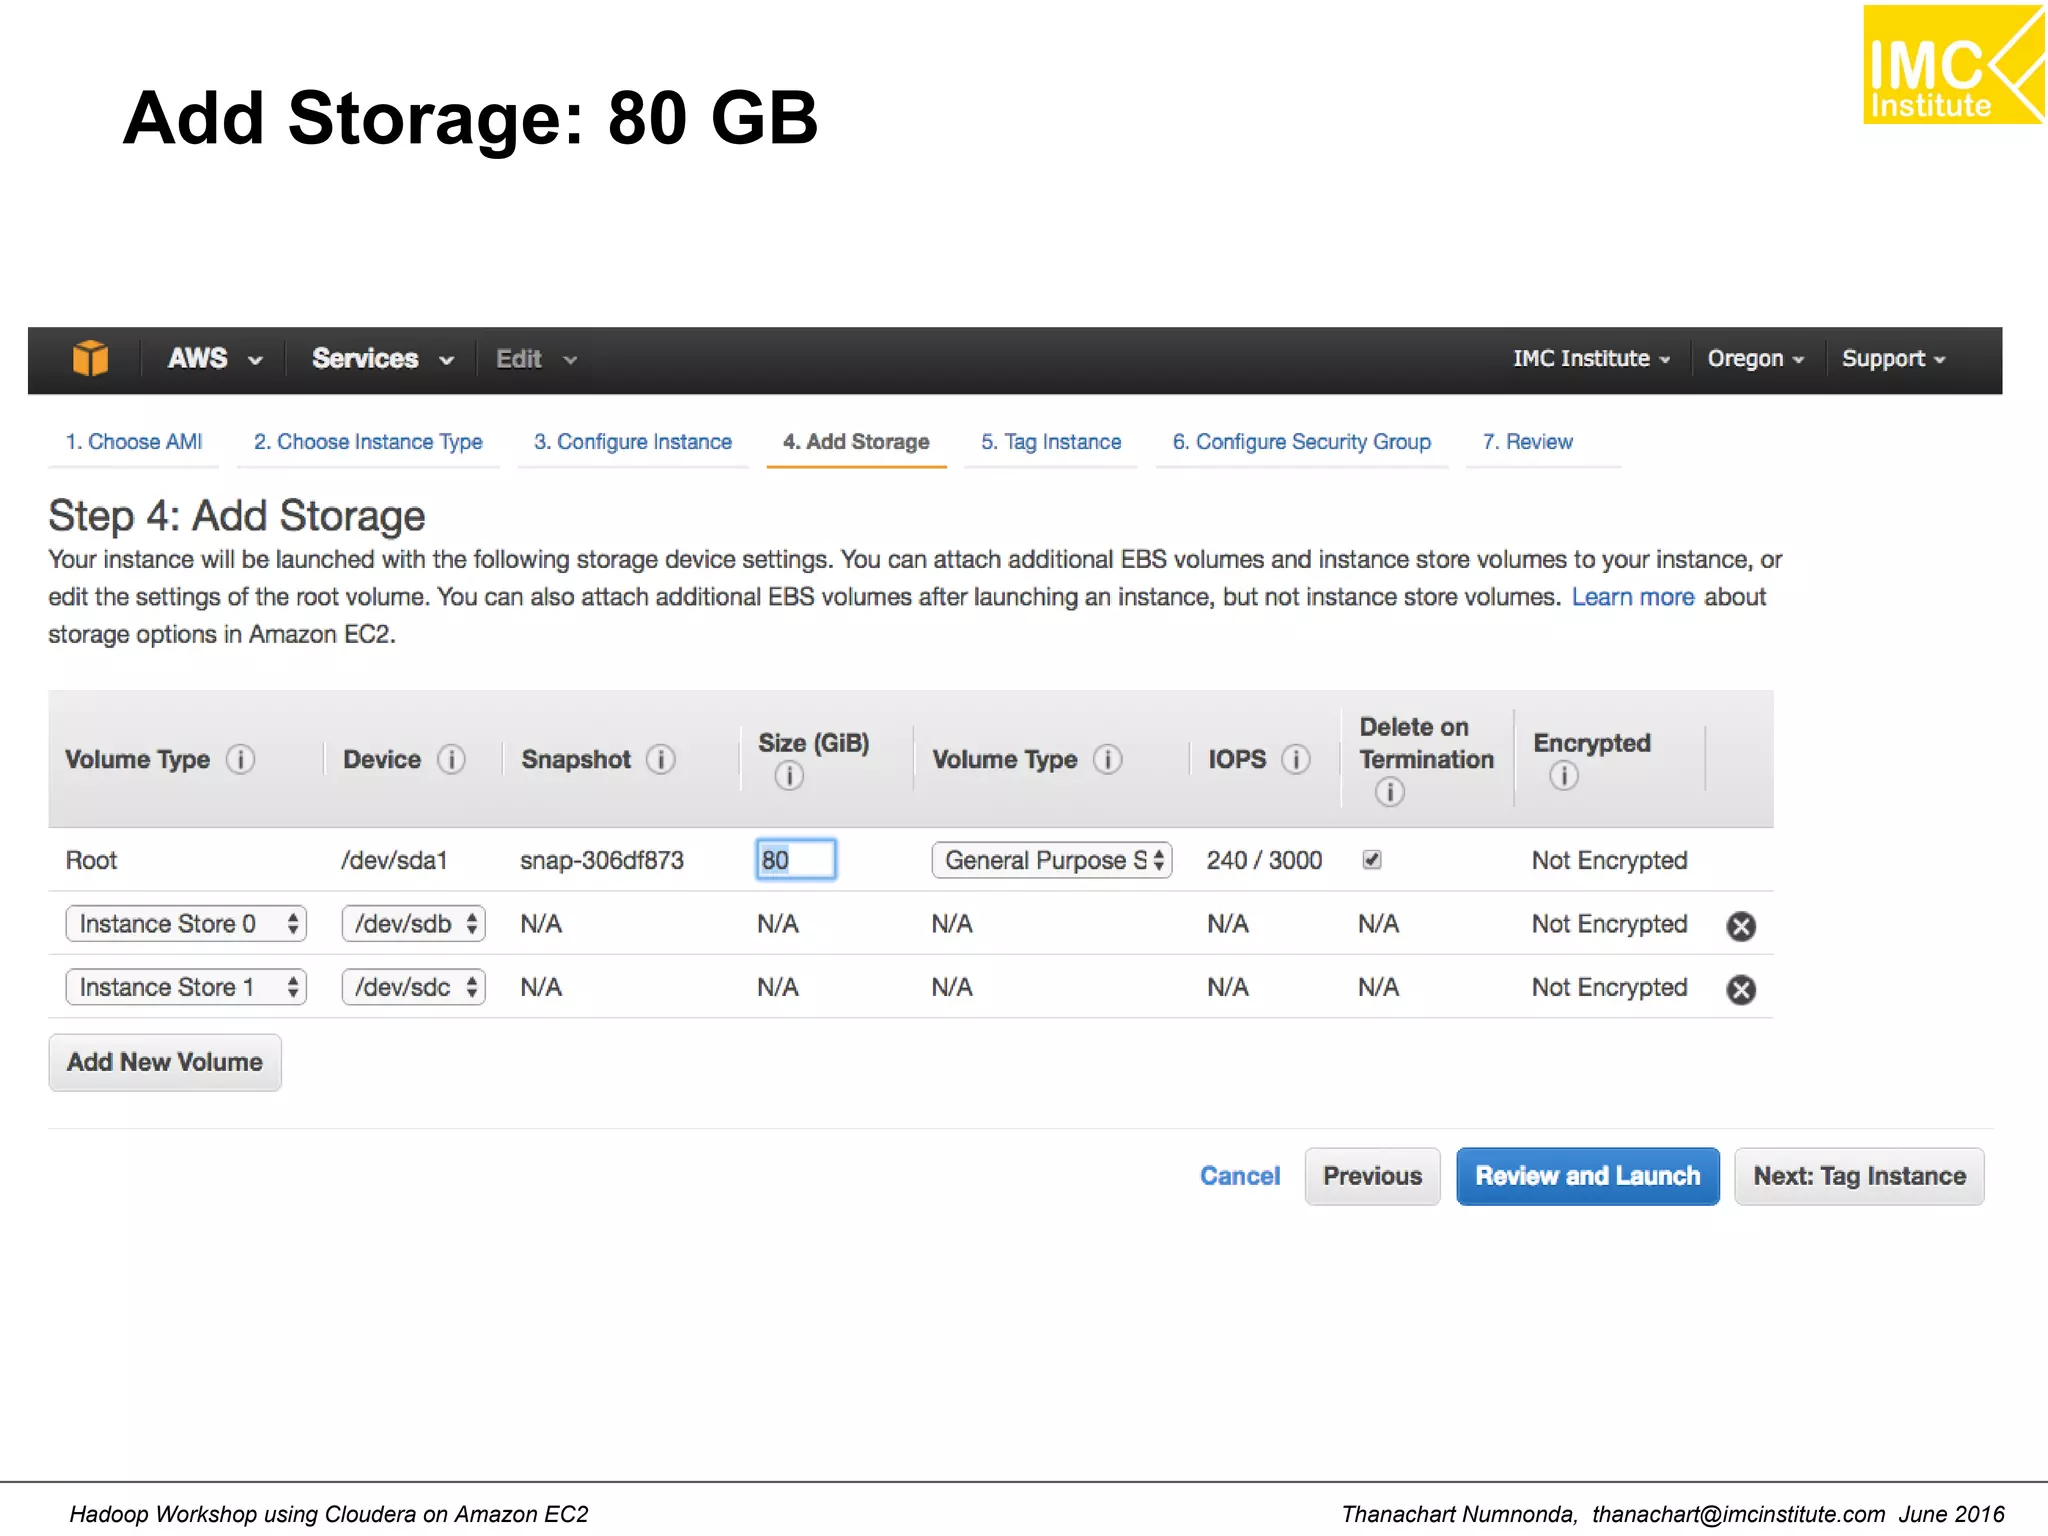2048x1536 pixels.
Task: Go to 3. Configure Instance step
Action: tap(632, 442)
